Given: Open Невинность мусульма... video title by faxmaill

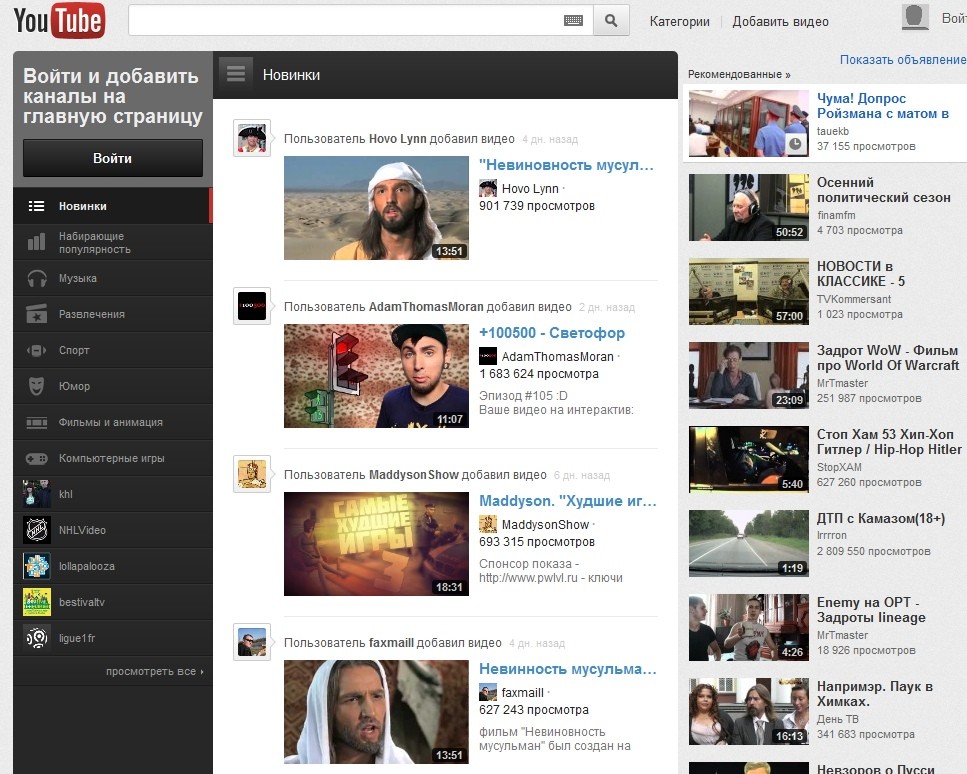Looking at the screenshot, I should tap(567, 669).
